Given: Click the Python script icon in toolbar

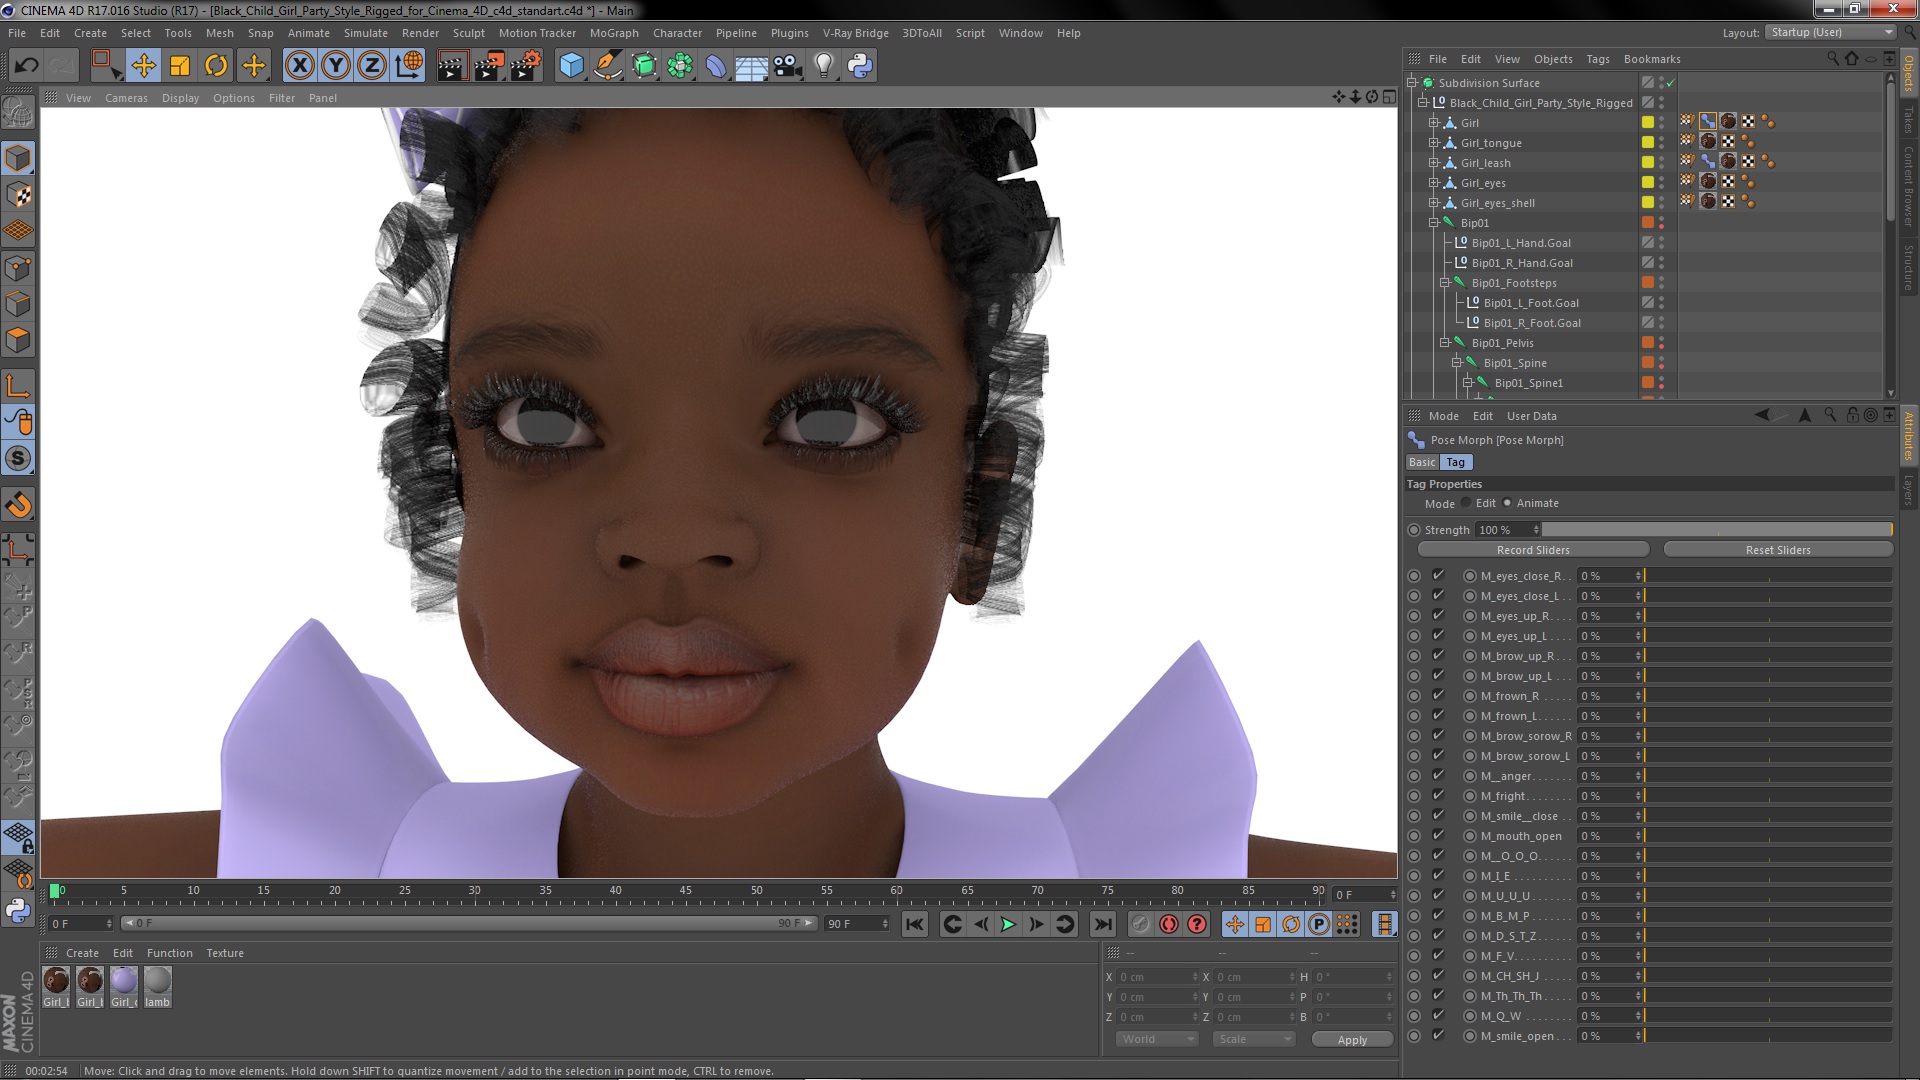Looking at the screenshot, I should [x=860, y=66].
